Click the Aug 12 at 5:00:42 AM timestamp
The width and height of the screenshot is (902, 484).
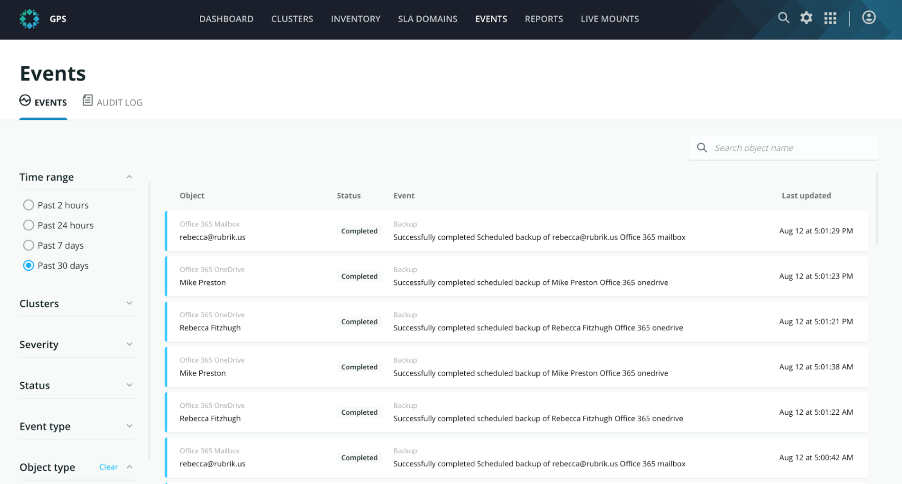816,458
